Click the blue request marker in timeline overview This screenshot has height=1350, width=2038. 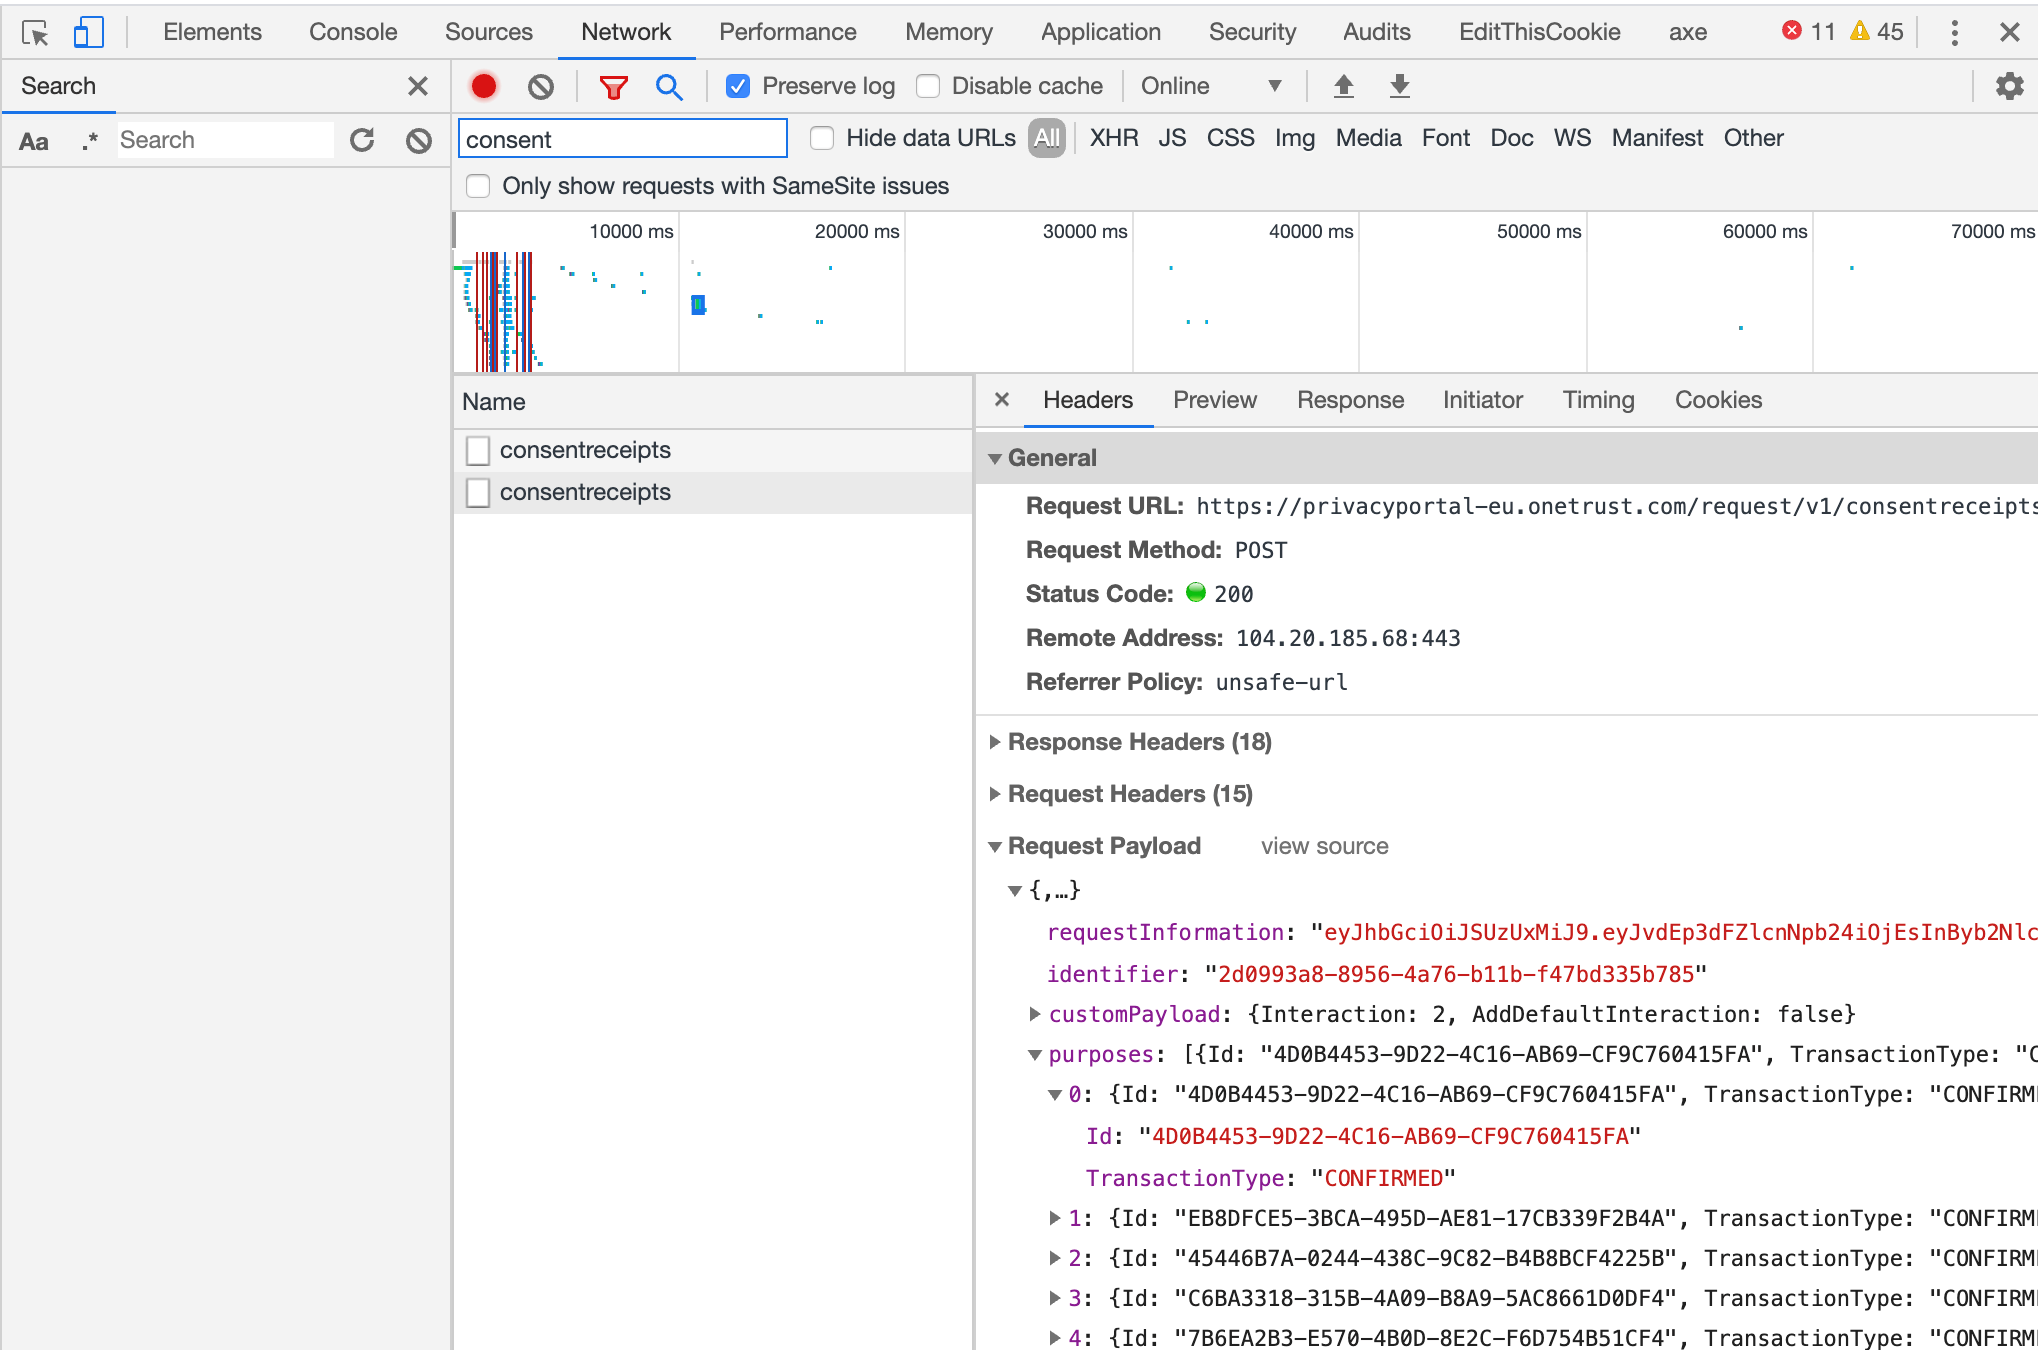698,304
